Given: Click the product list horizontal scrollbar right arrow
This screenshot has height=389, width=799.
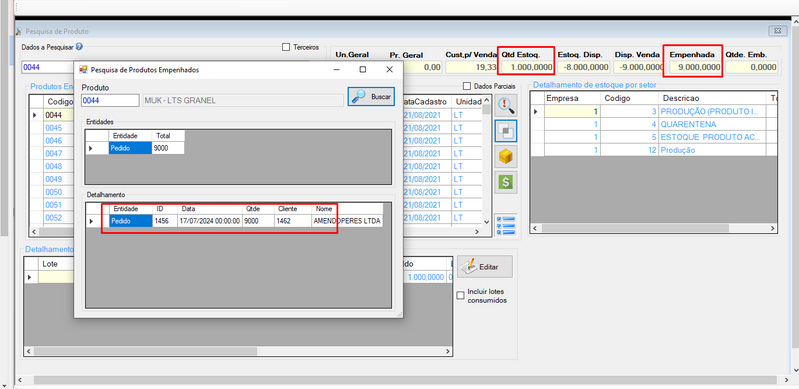Looking at the screenshot, I should pos(477,231).
